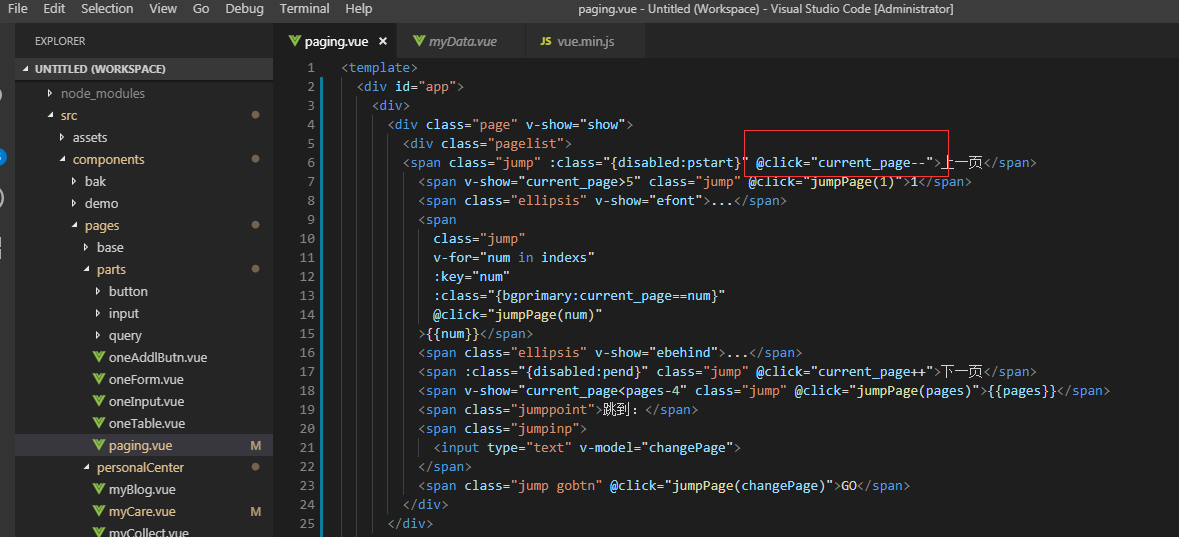Click the v-model="changePage" text in code
This screenshot has width=1179, height=537.
(x=656, y=448)
